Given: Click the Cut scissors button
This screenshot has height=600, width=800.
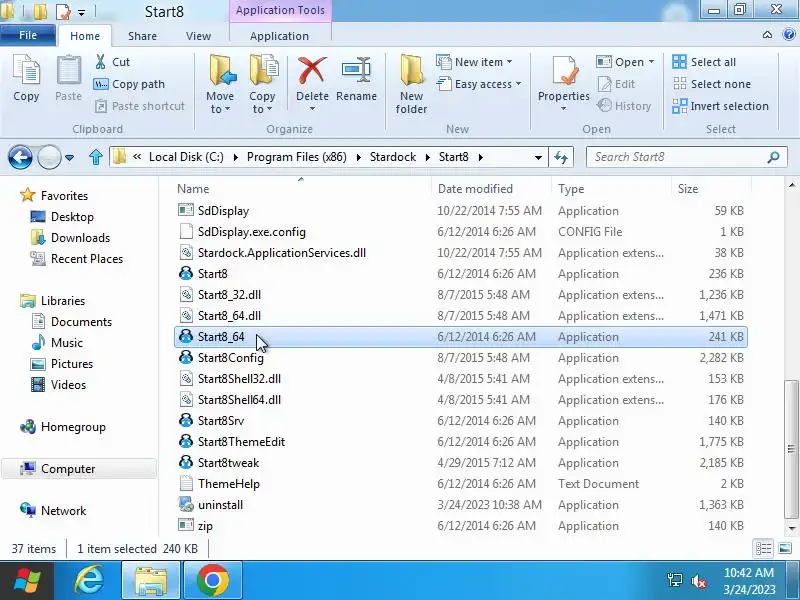Looking at the screenshot, I should [112, 62].
